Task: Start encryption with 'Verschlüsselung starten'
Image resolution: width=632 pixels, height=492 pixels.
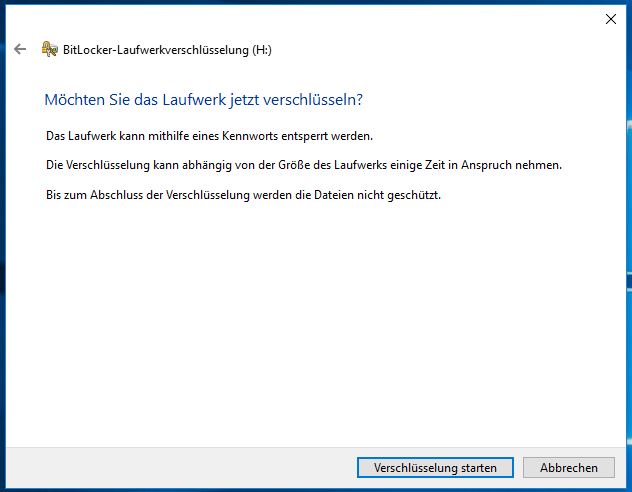Action: (x=435, y=467)
